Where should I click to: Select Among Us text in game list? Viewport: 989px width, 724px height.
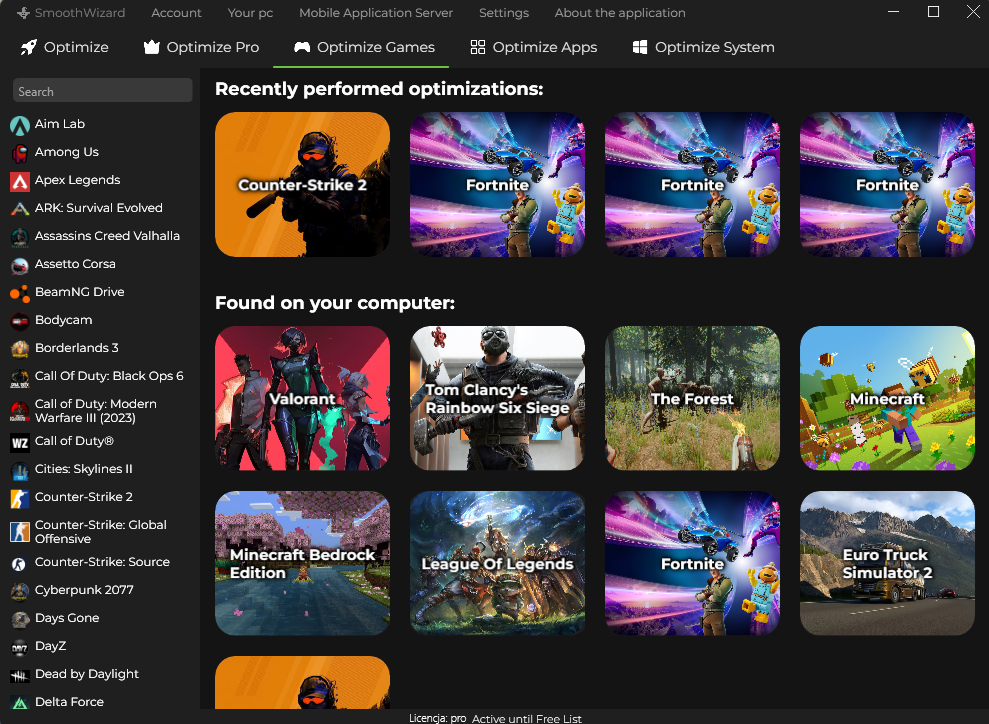[x=67, y=152]
